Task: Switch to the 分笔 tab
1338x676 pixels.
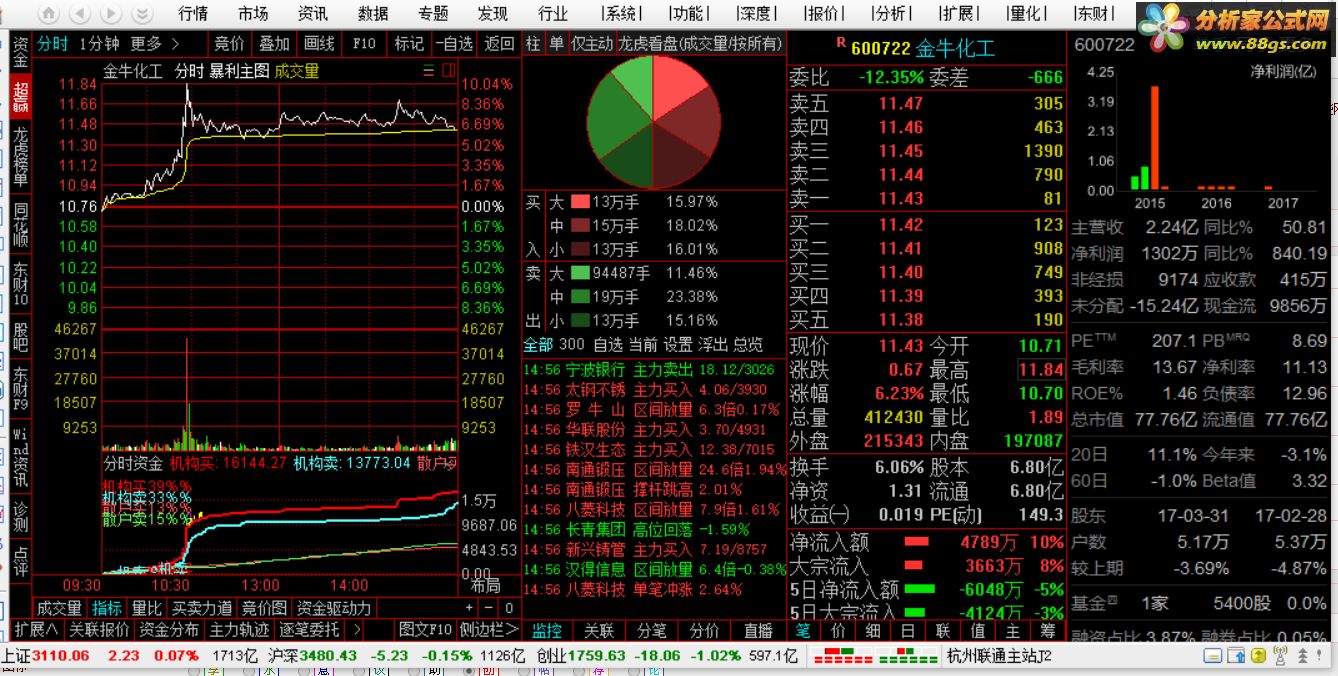Action: click(x=652, y=630)
